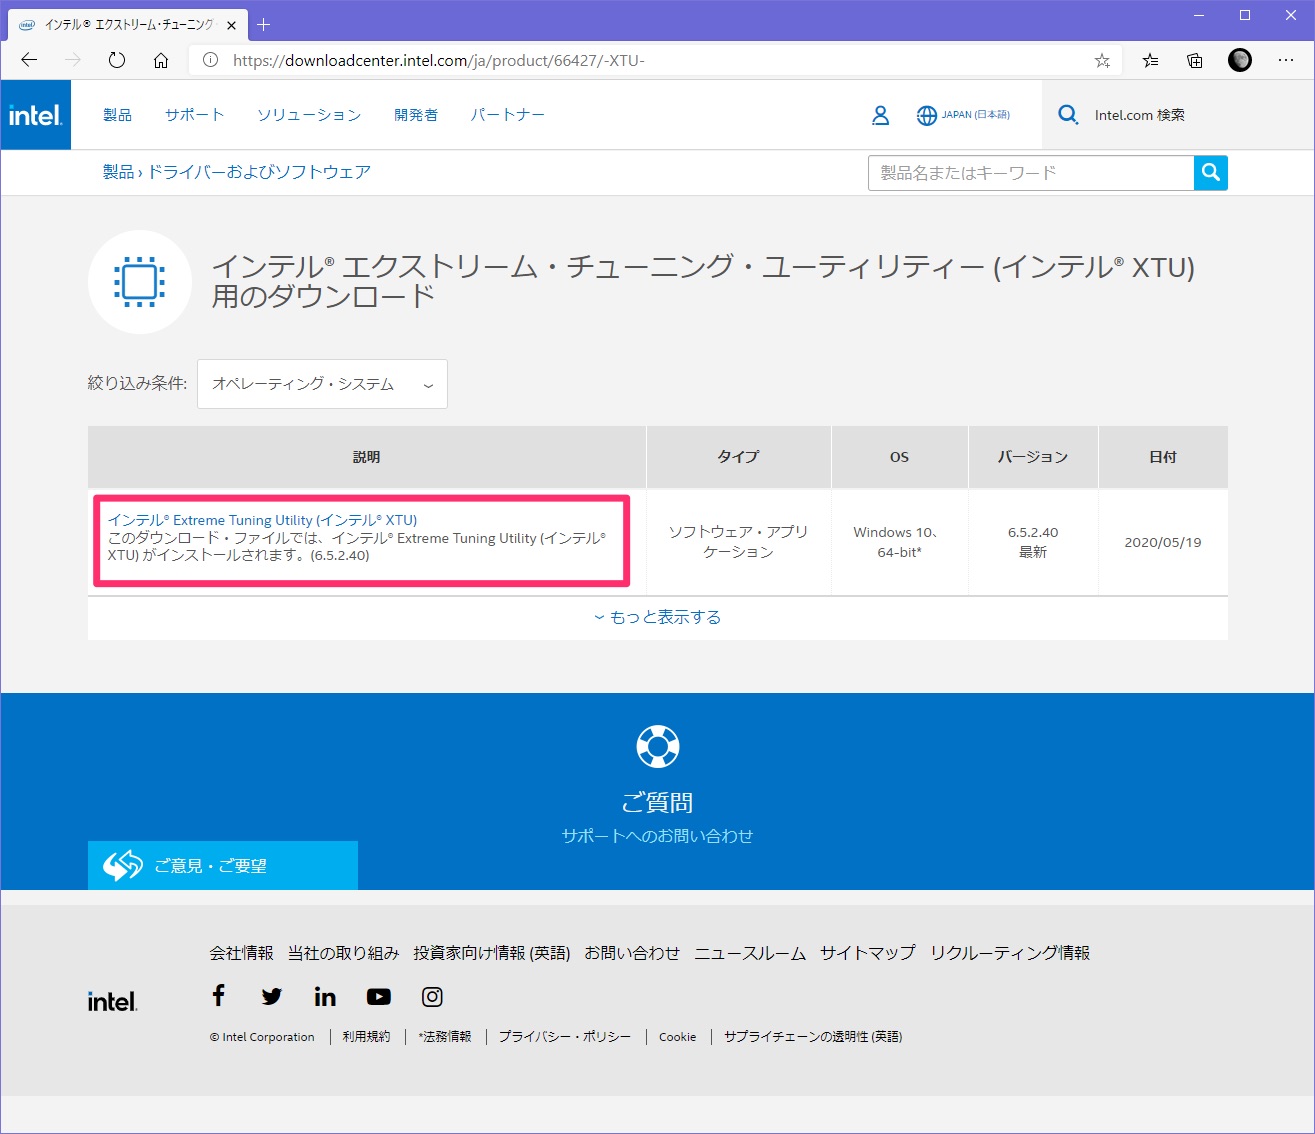Click the 日付 column header
1315x1134 pixels.
1163,457
